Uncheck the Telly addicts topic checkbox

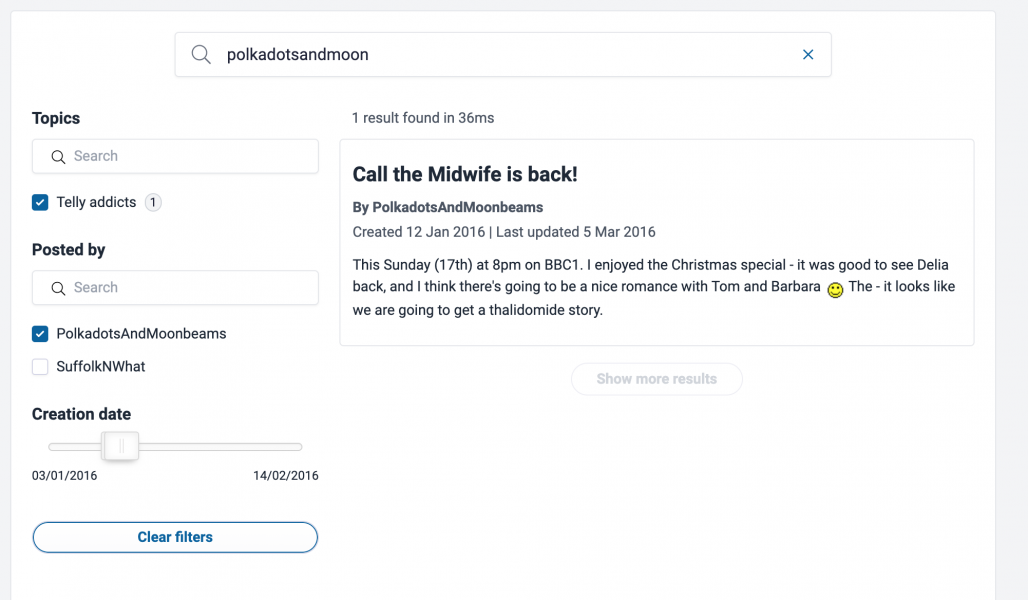(40, 203)
